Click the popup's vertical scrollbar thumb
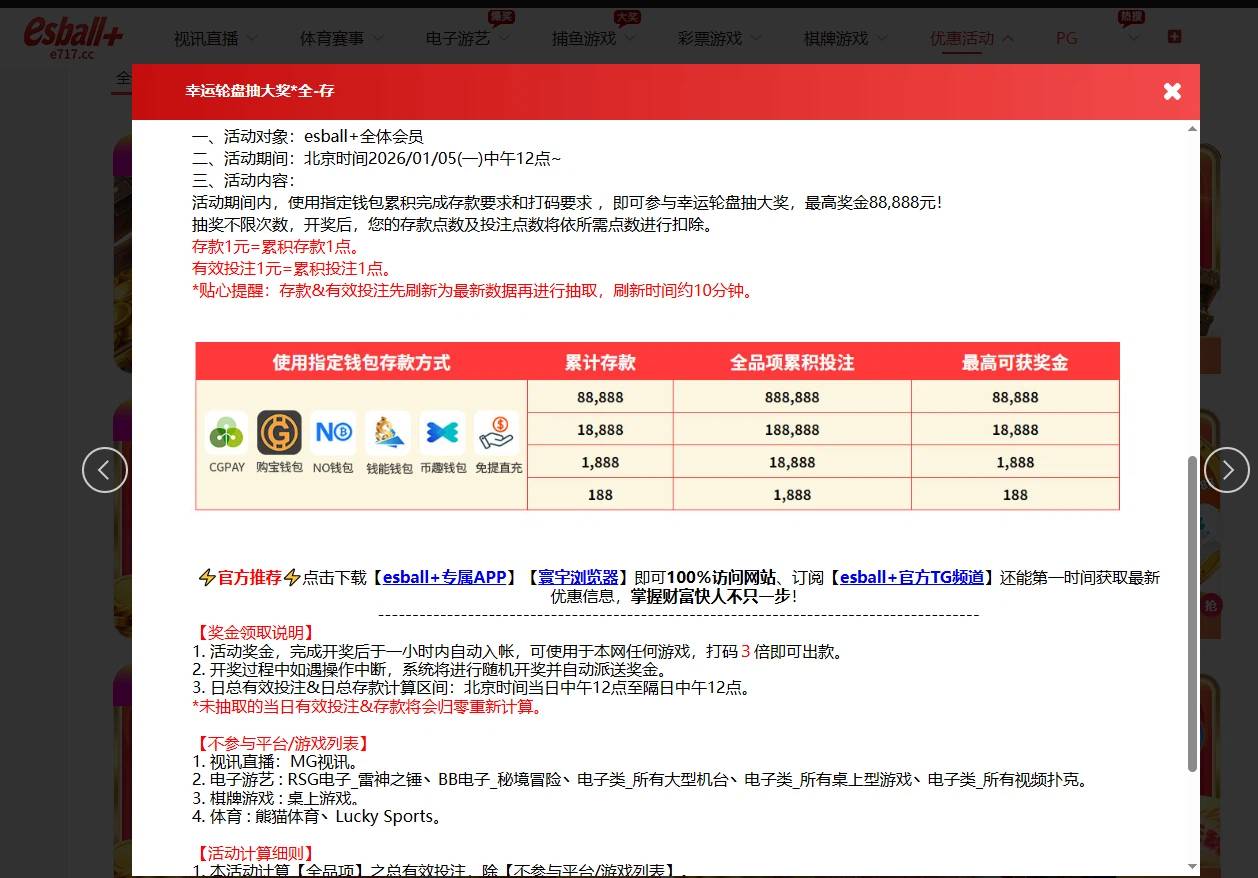This screenshot has height=878, width=1258. pos(1192,613)
